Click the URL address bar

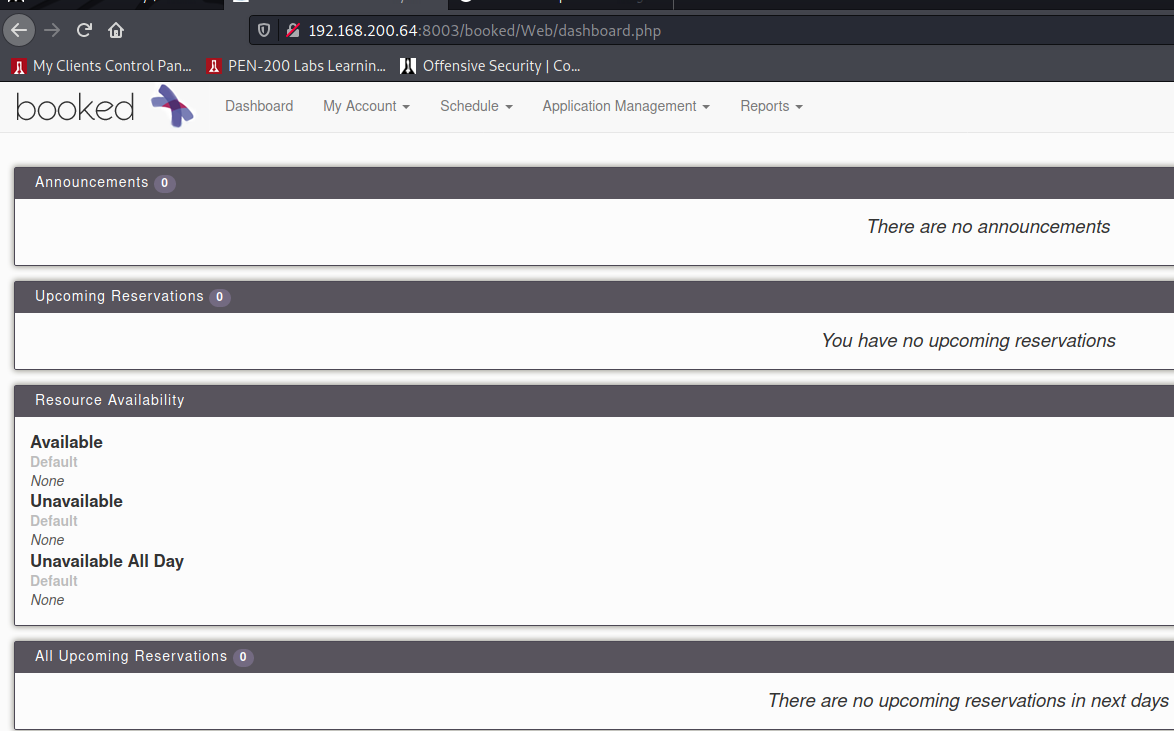[x=700, y=30]
